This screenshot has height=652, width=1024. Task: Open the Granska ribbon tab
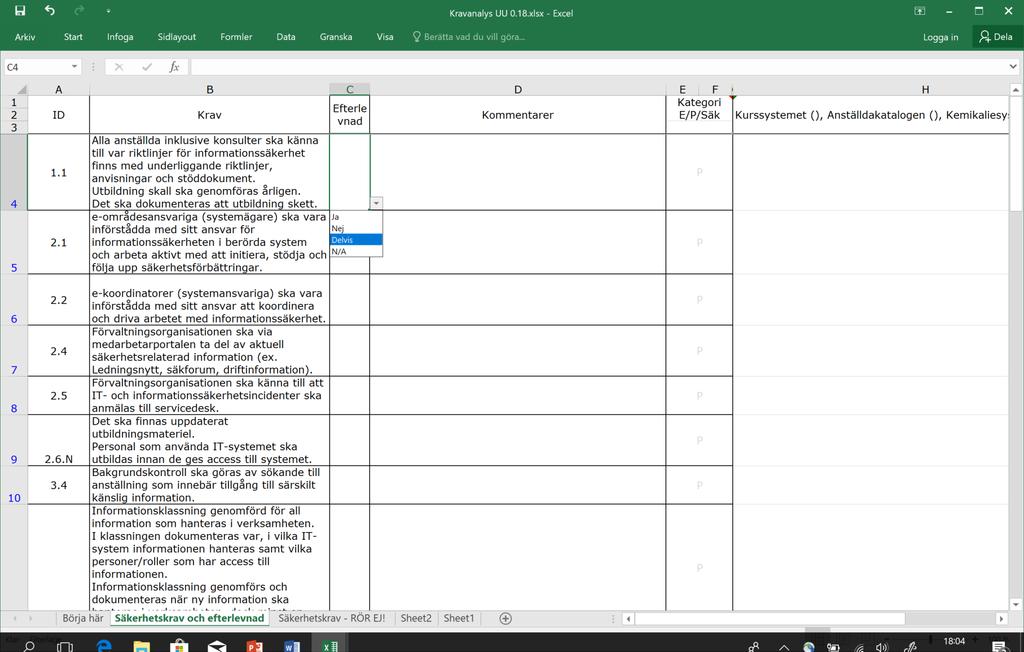tap(336, 37)
